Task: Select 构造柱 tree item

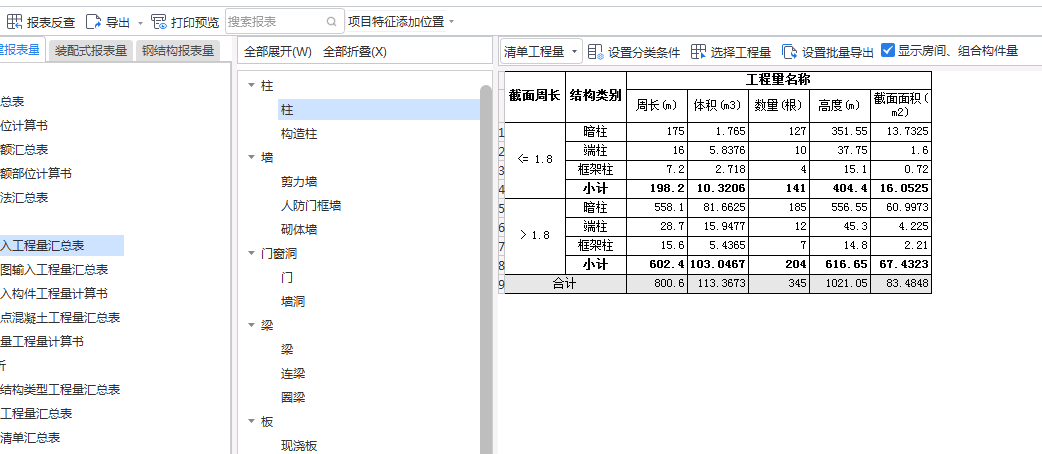Action: [299, 134]
